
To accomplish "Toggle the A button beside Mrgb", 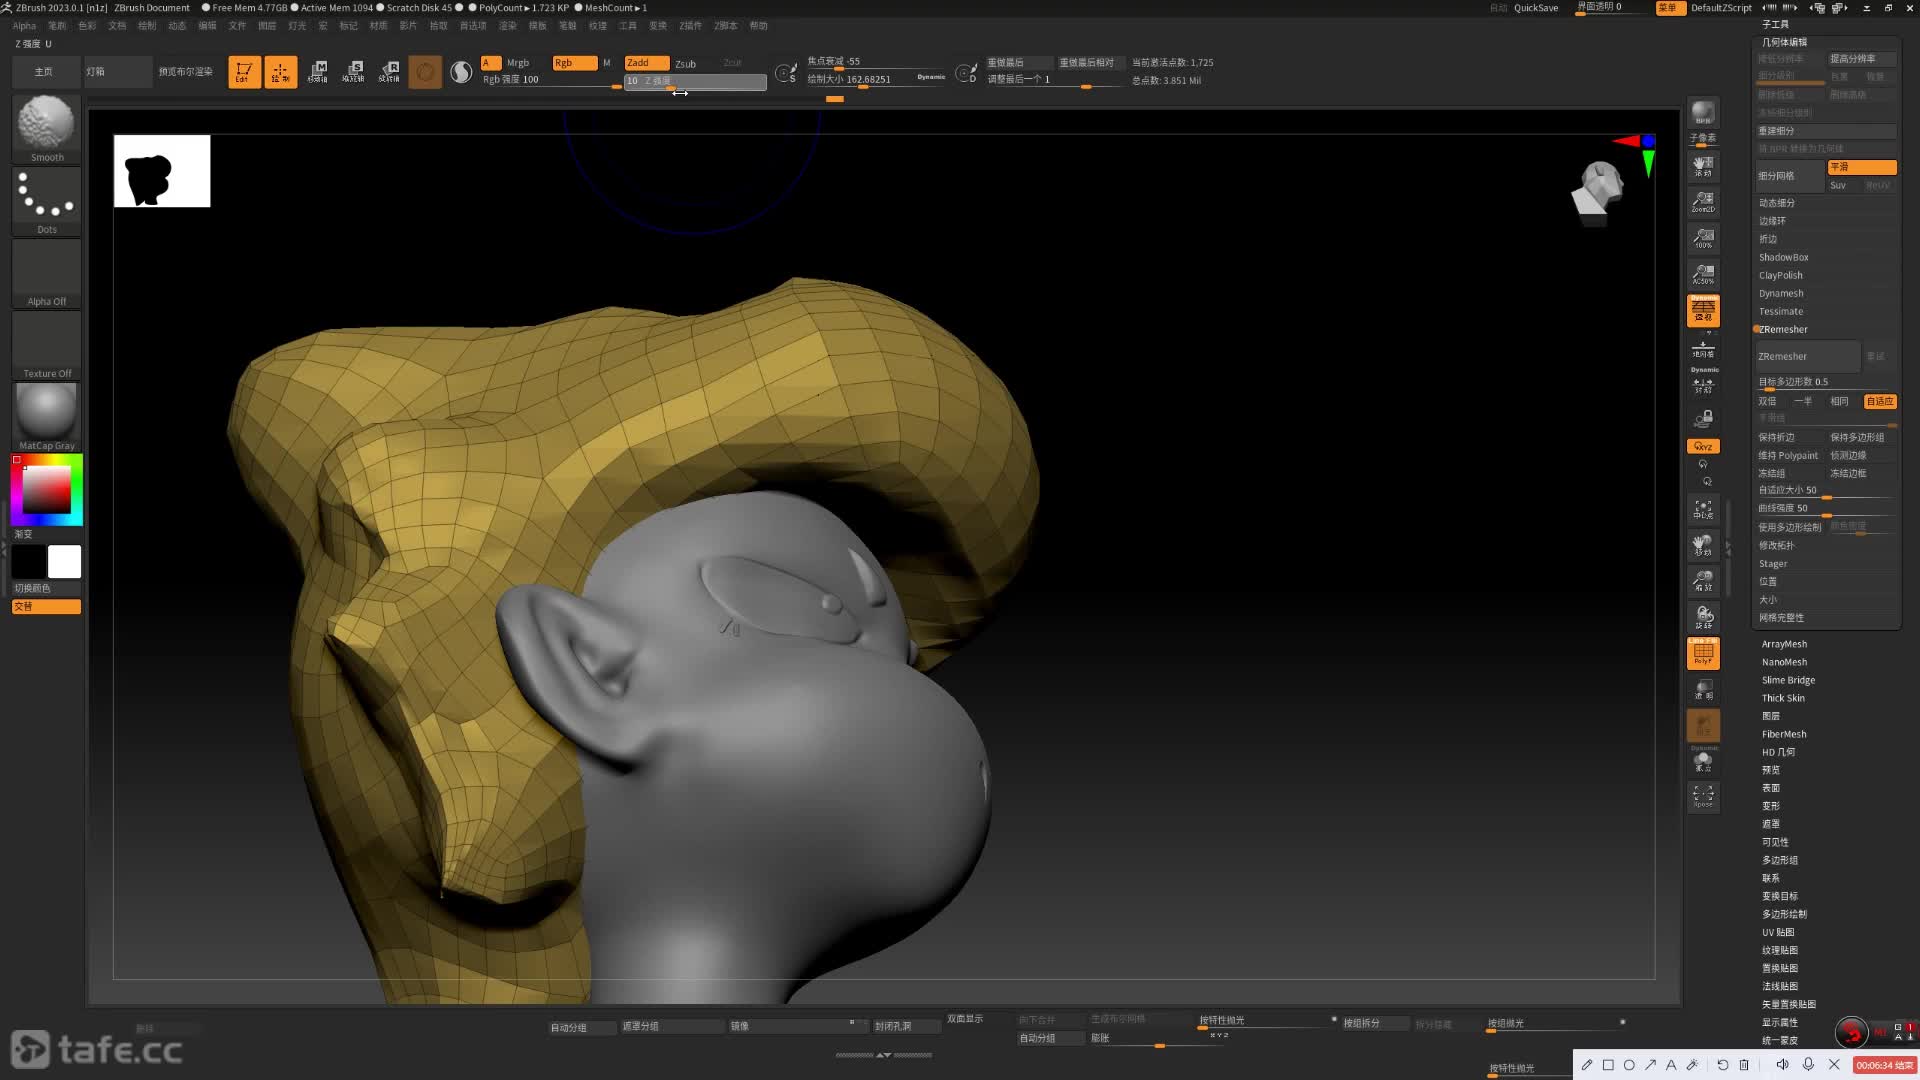I will click(490, 63).
